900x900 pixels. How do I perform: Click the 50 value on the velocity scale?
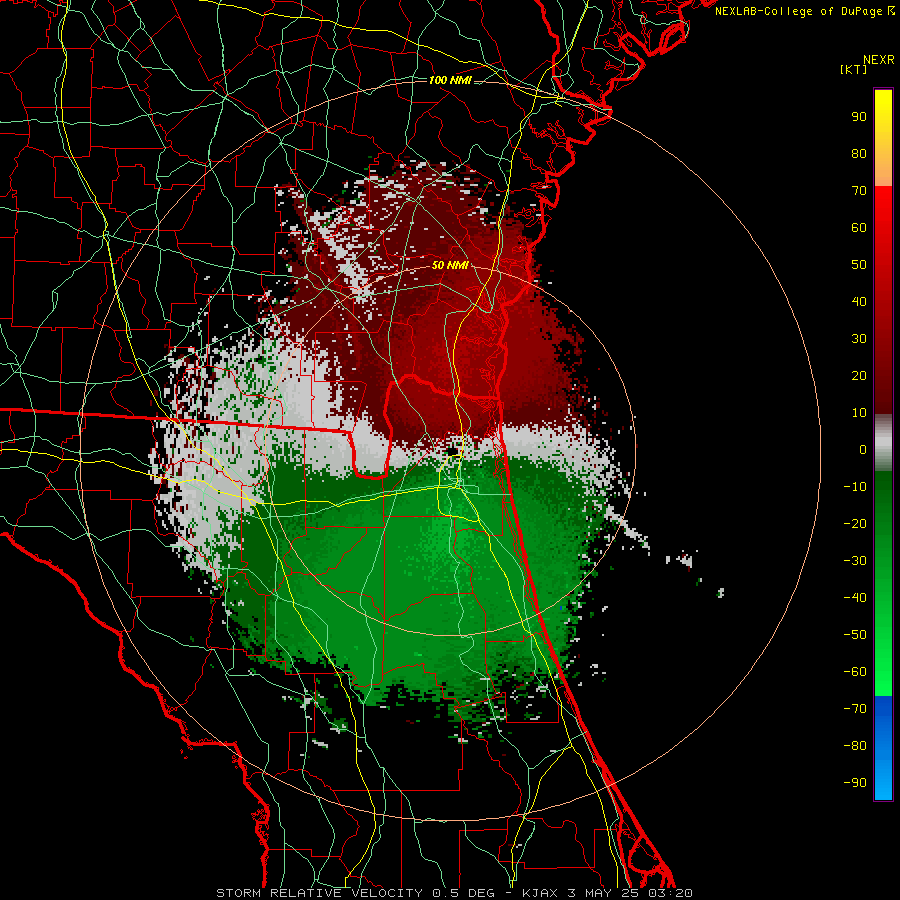pyautogui.click(x=859, y=265)
